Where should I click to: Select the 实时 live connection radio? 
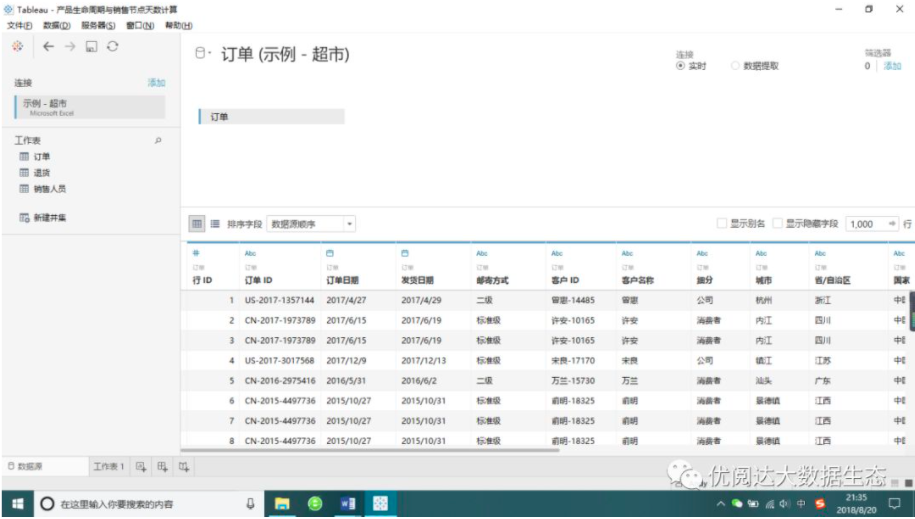click(x=680, y=66)
